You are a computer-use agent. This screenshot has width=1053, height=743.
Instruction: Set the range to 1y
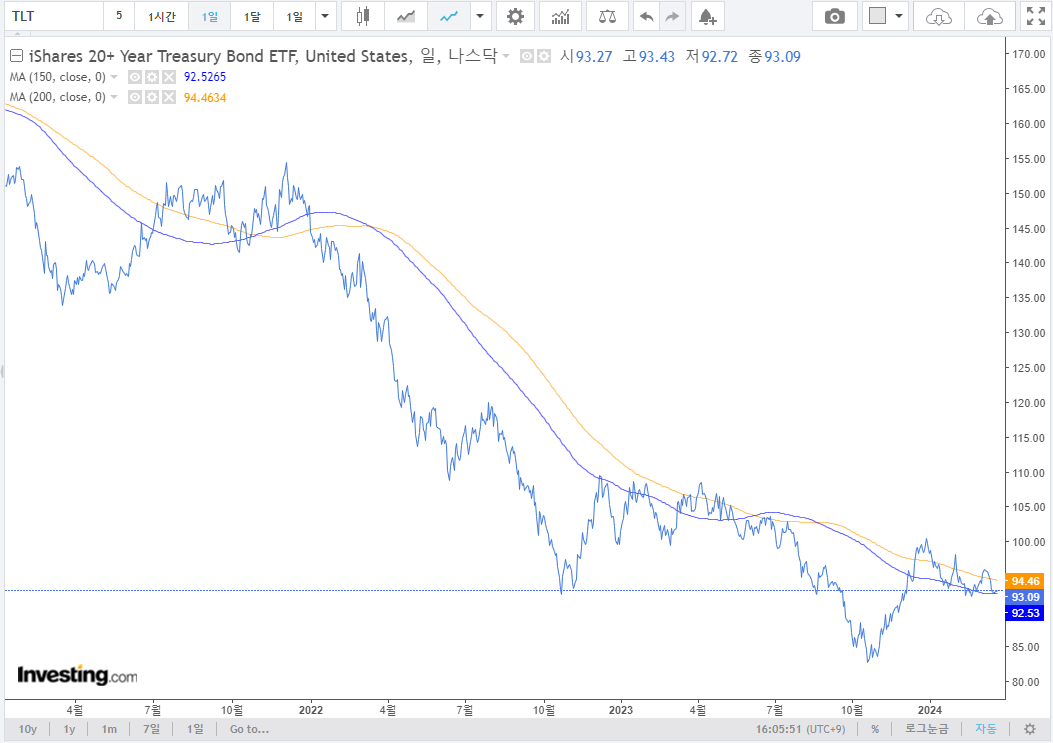tap(69, 729)
